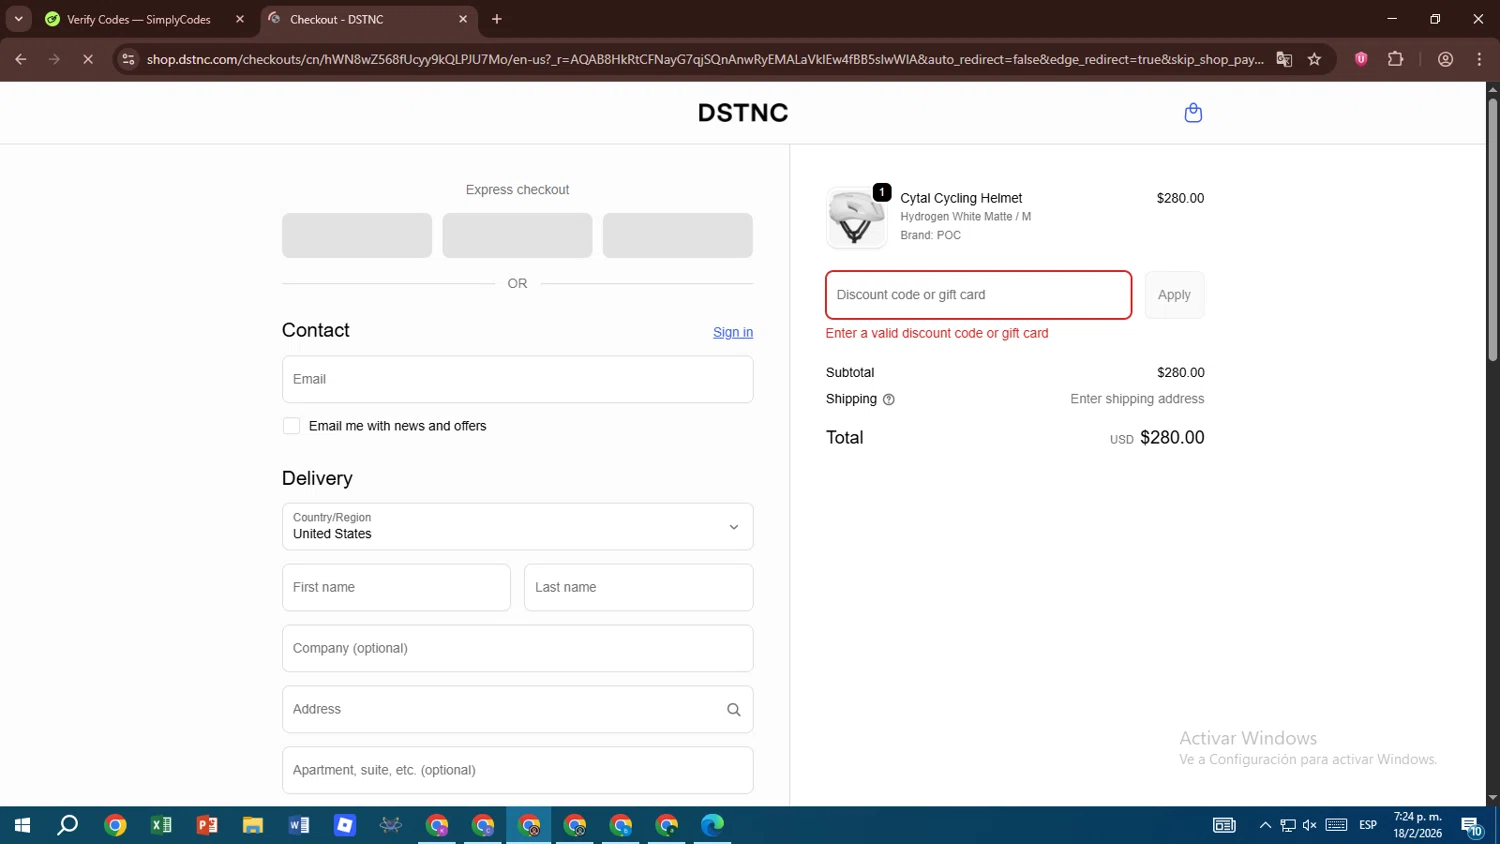
Task: Close the Checkout DSTNC tab
Action: (463, 19)
